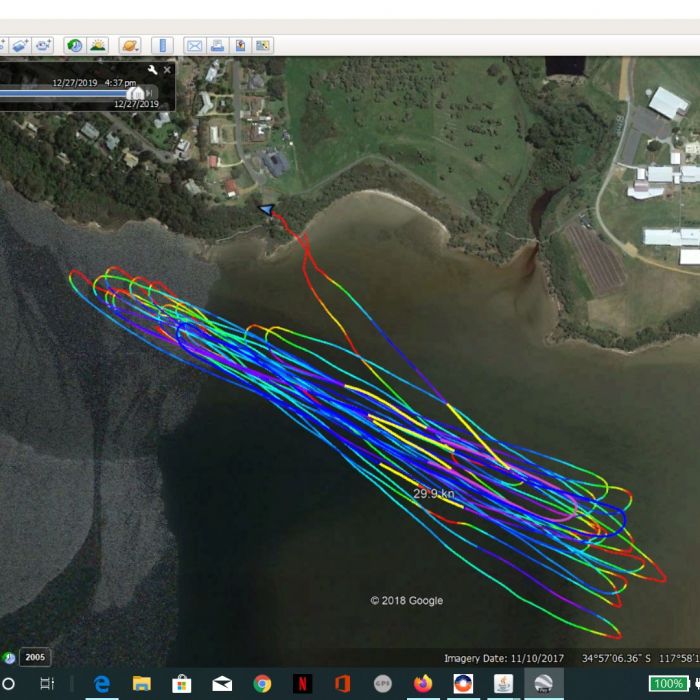Click the print toolbar icon

point(217,45)
